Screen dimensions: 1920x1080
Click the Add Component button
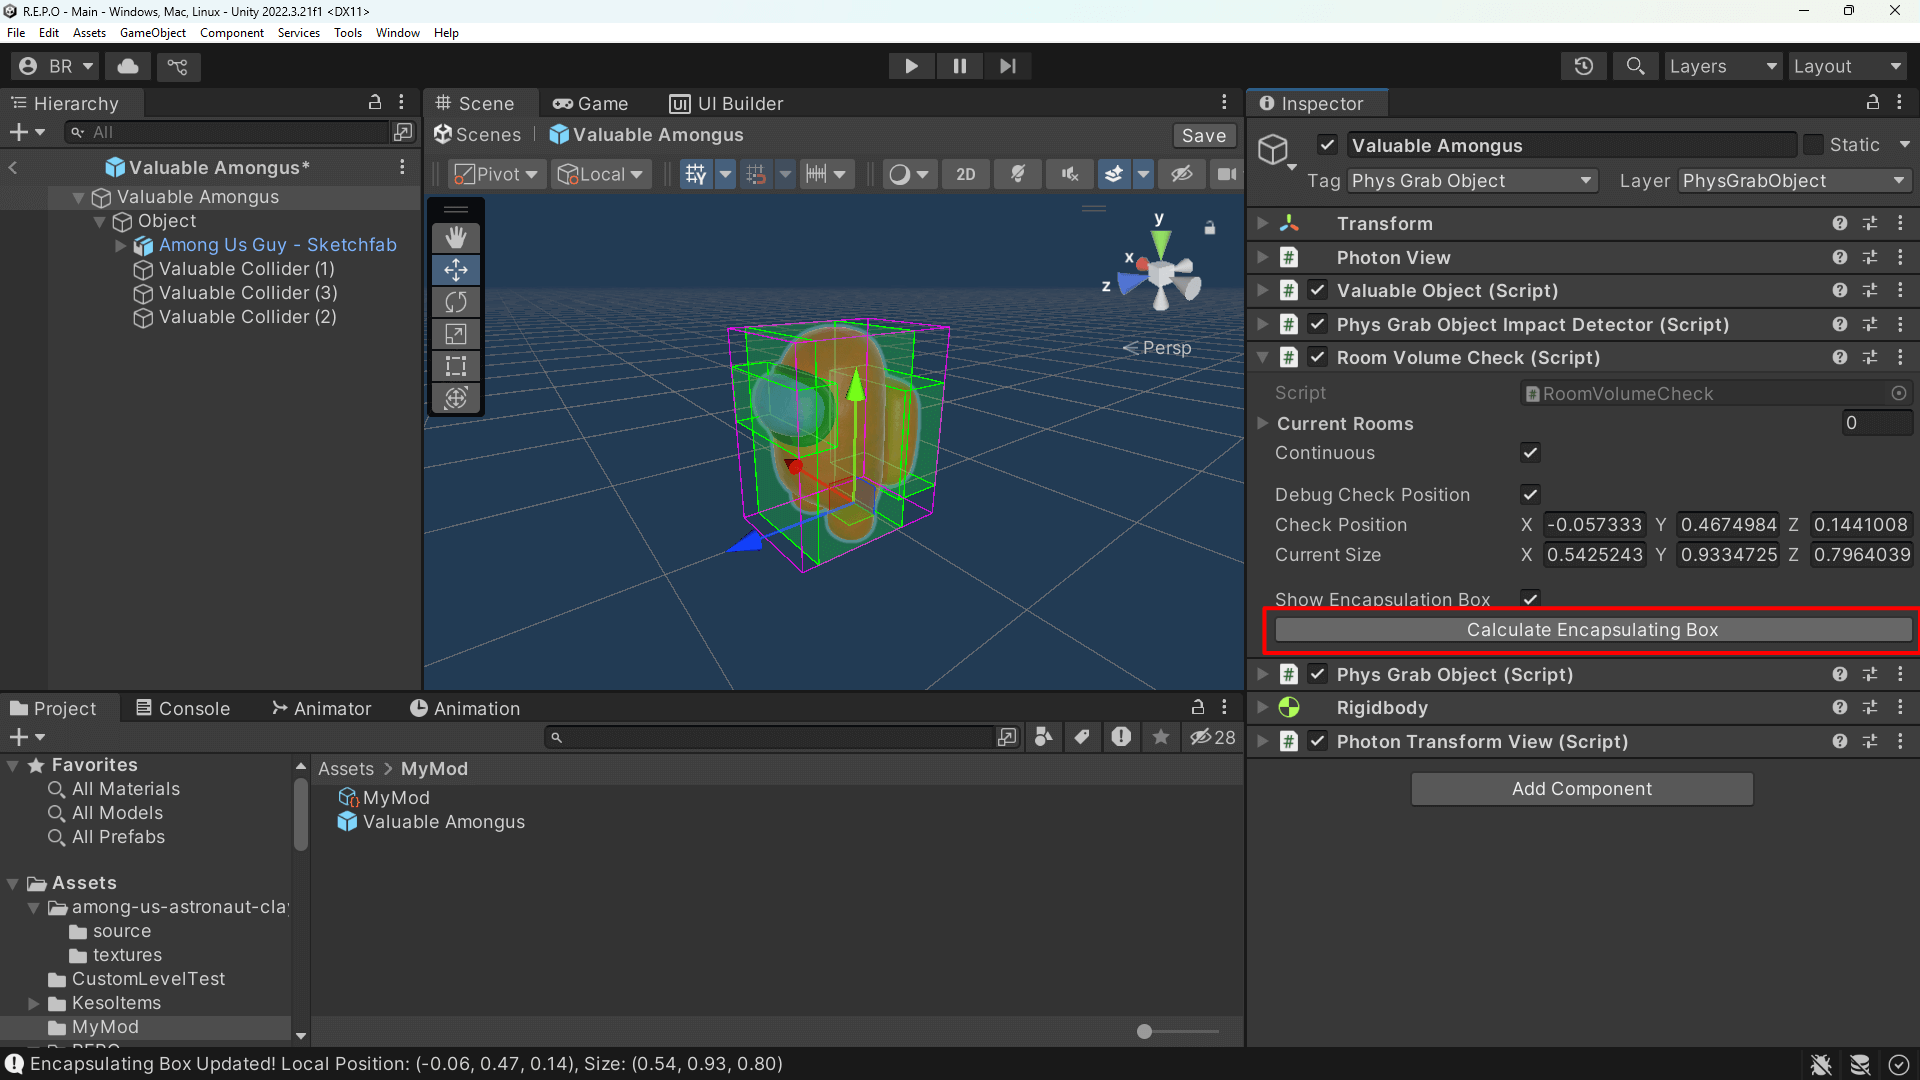pyautogui.click(x=1581, y=788)
